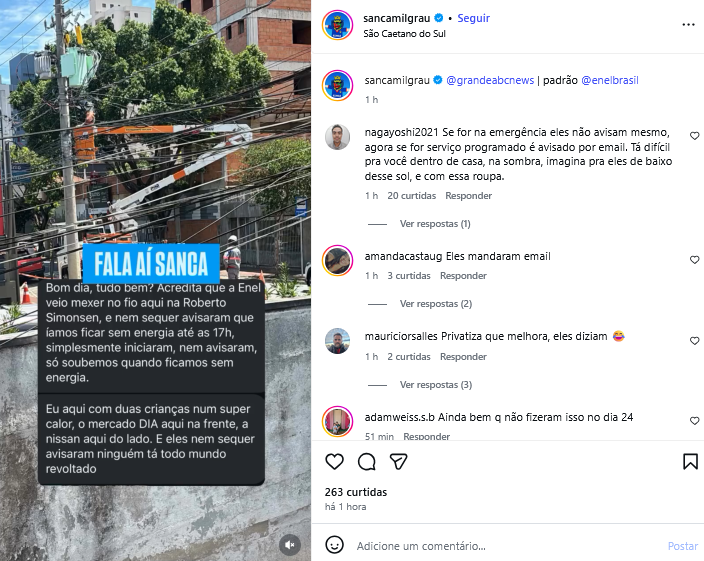Like amandacastaug's comment heart

[695, 260]
